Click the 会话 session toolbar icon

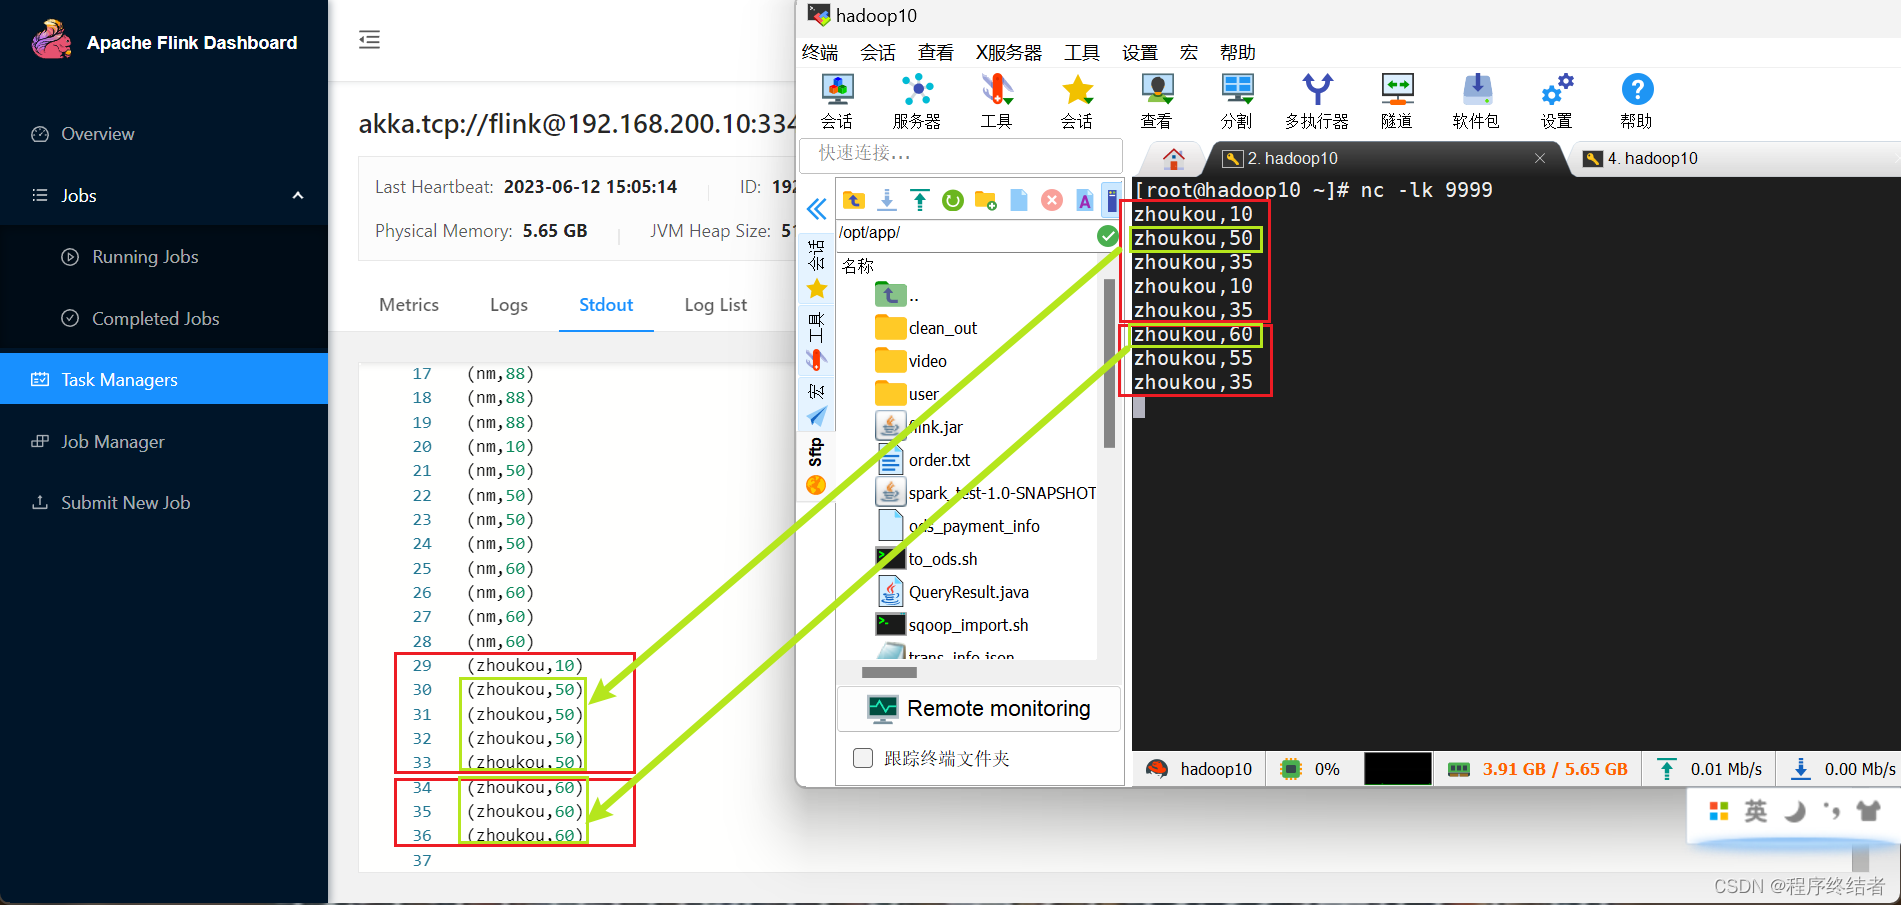tap(837, 101)
